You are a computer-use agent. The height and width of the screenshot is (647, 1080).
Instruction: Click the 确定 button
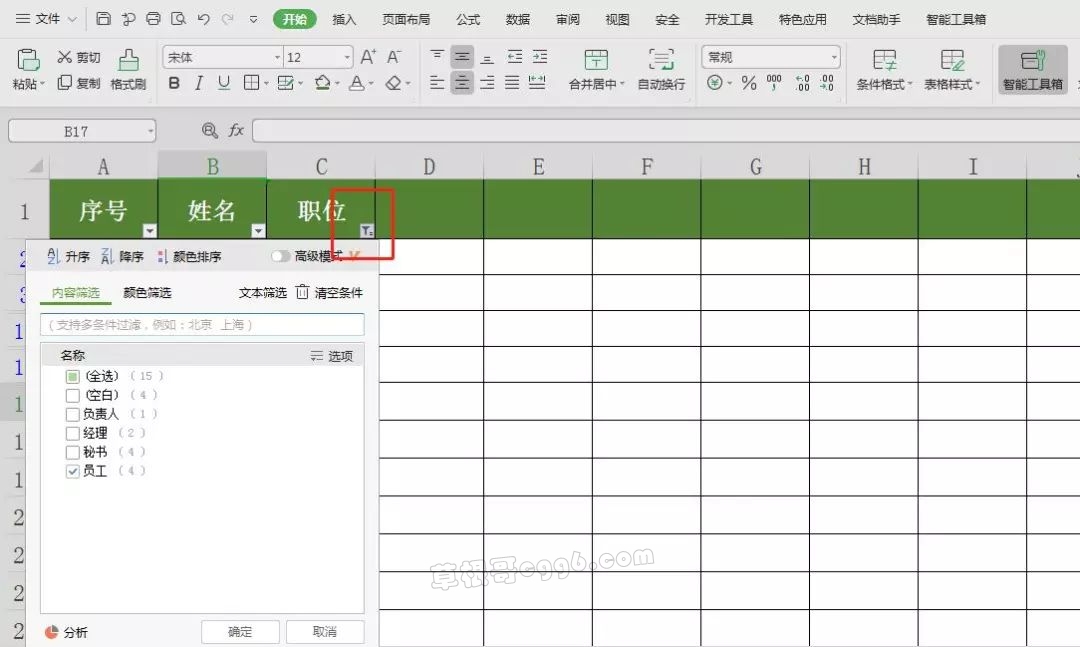(x=240, y=631)
